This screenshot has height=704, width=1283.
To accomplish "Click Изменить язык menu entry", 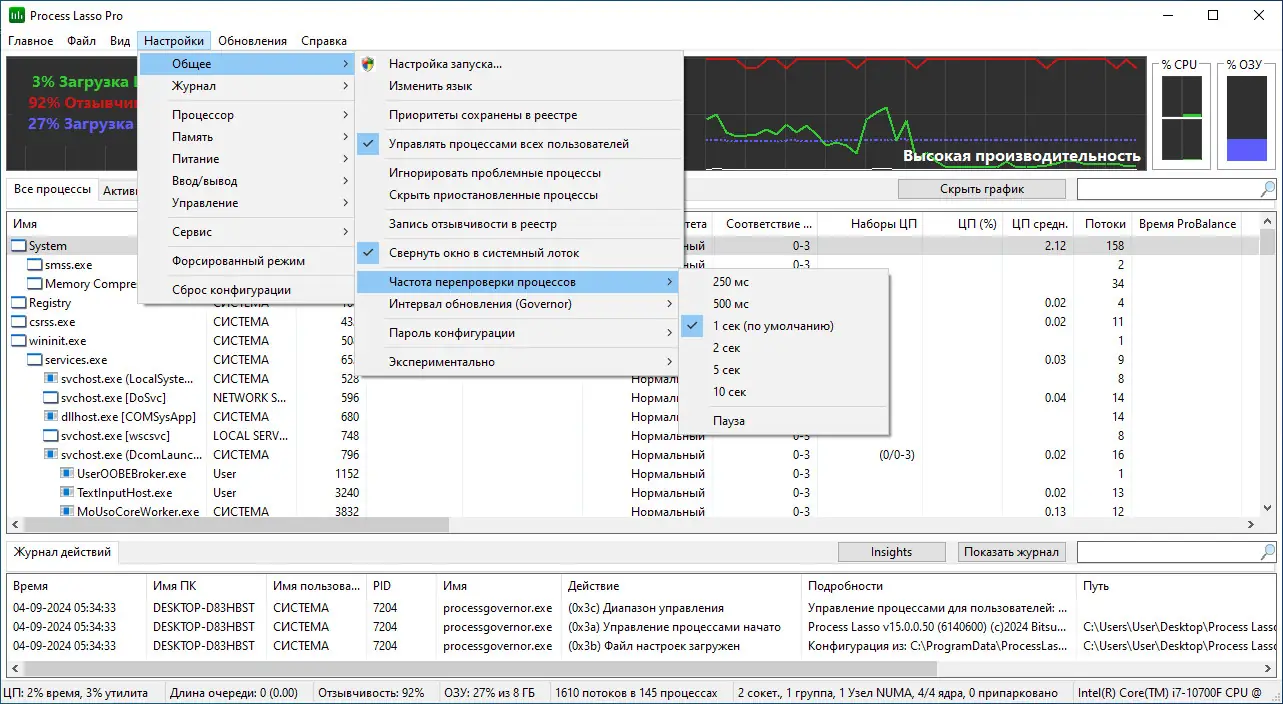I will (x=519, y=86).
